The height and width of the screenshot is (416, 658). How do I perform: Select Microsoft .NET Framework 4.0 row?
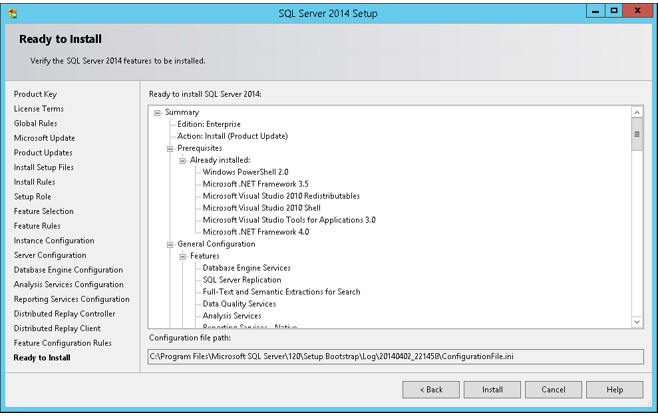coord(256,232)
